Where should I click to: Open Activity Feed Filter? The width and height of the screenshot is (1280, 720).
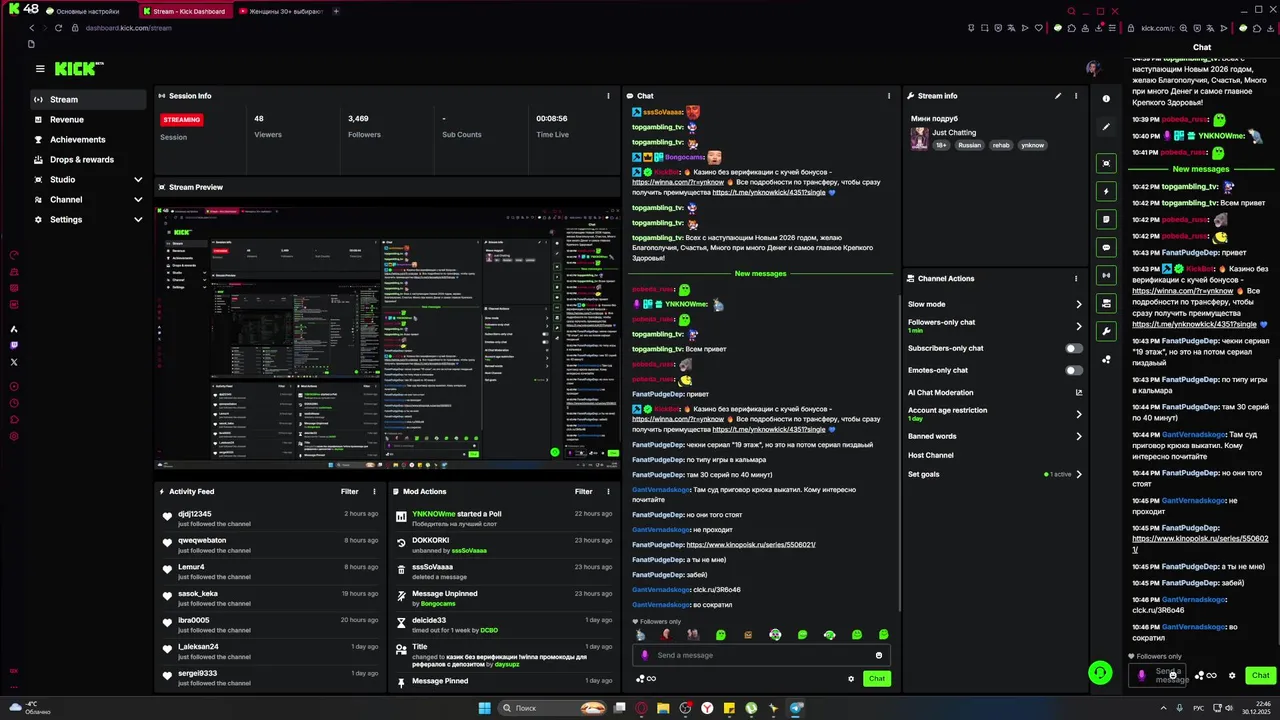(x=349, y=492)
